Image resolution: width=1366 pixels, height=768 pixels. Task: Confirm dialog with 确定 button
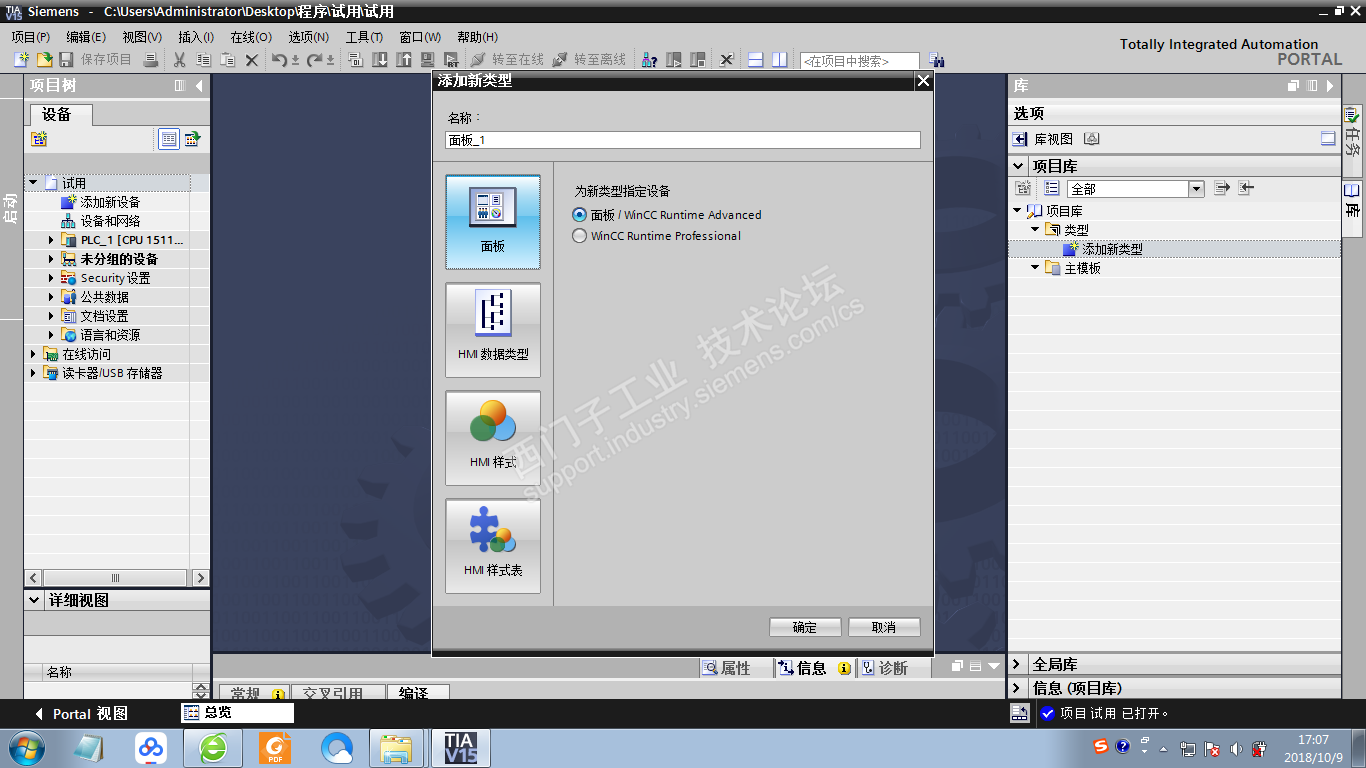coord(805,628)
